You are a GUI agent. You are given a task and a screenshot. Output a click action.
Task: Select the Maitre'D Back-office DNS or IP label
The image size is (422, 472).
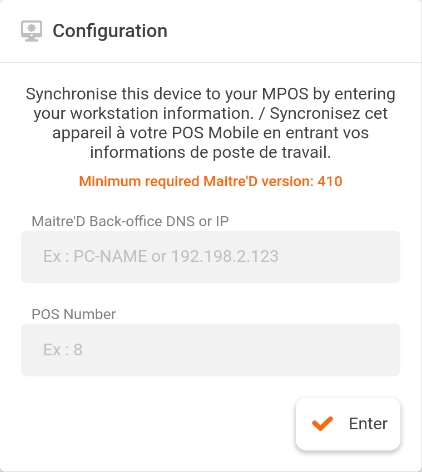(130, 221)
